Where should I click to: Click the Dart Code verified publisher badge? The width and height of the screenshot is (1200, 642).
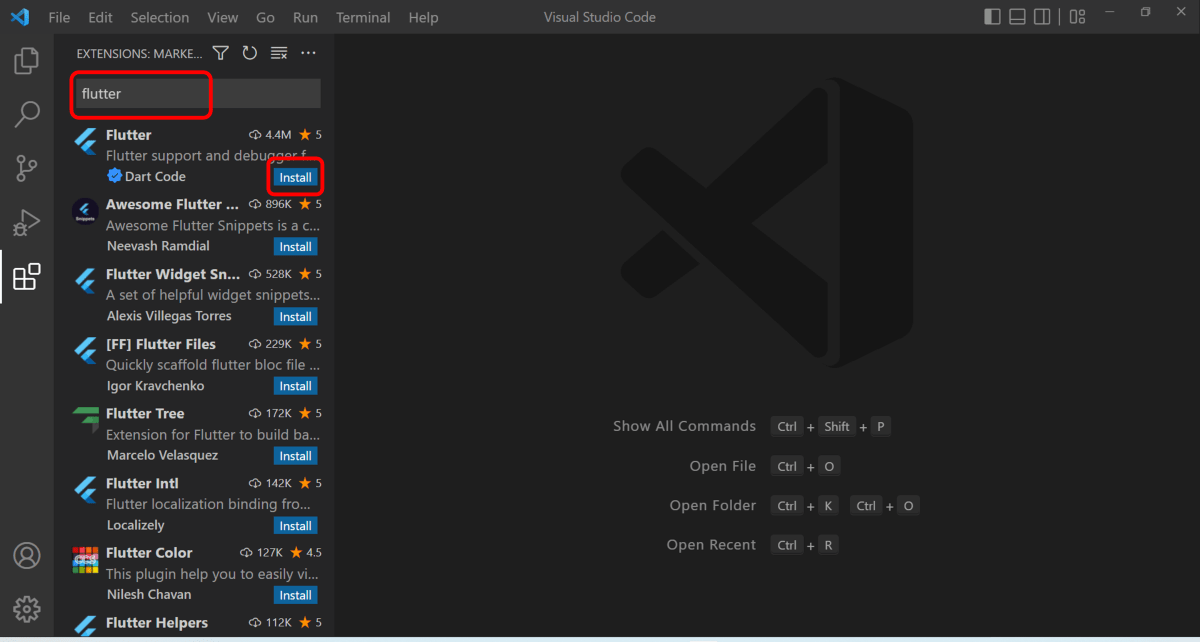coord(114,176)
